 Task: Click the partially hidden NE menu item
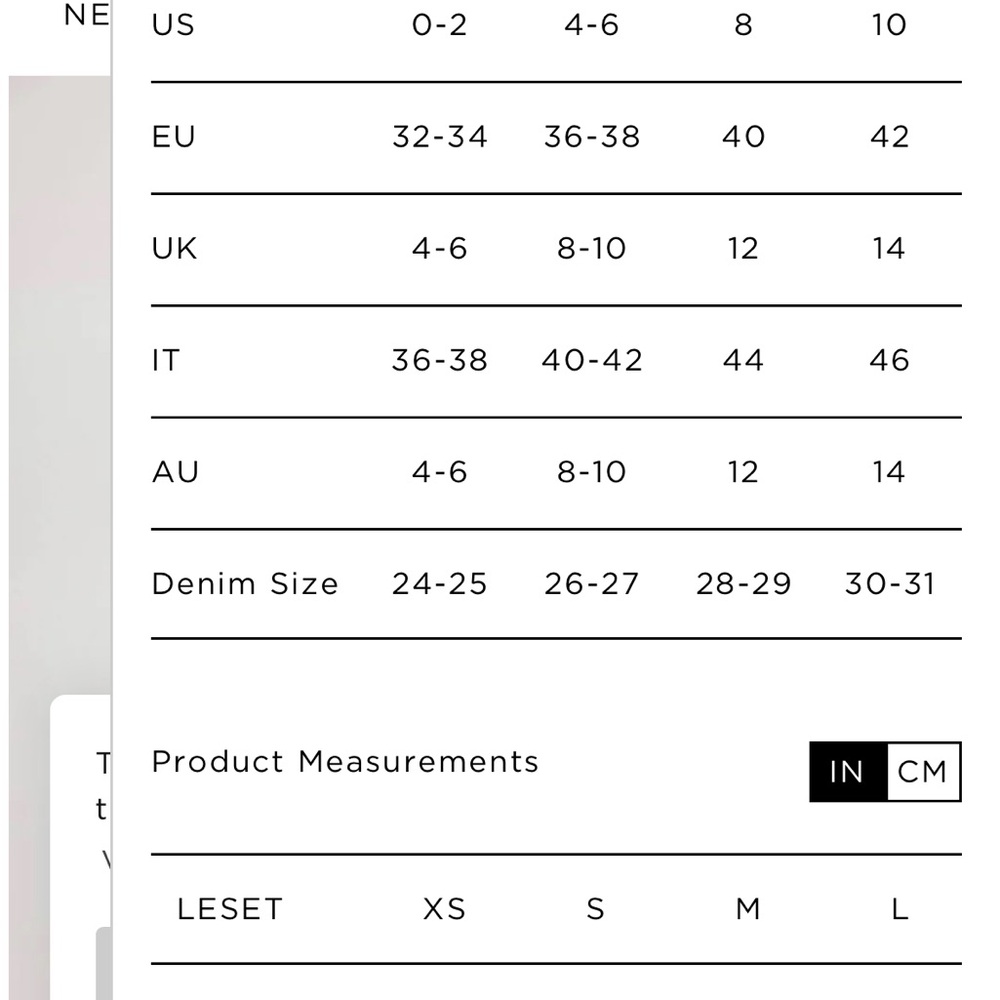coord(87,15)
